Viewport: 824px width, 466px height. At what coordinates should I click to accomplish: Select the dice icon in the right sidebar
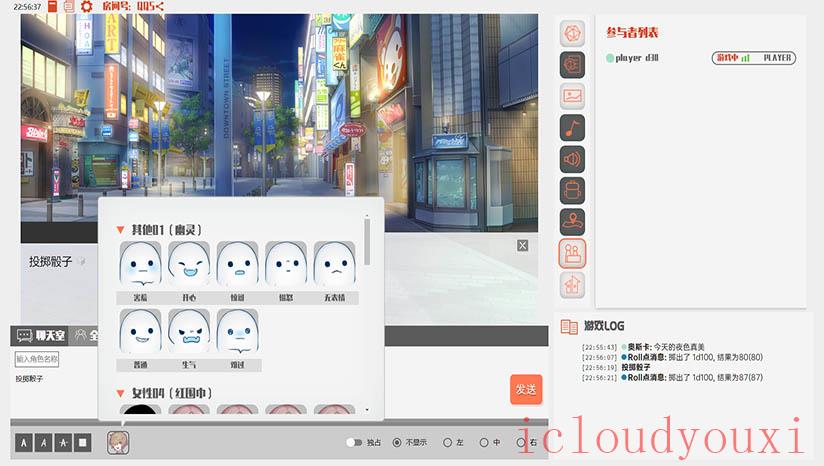click(572, 34)
